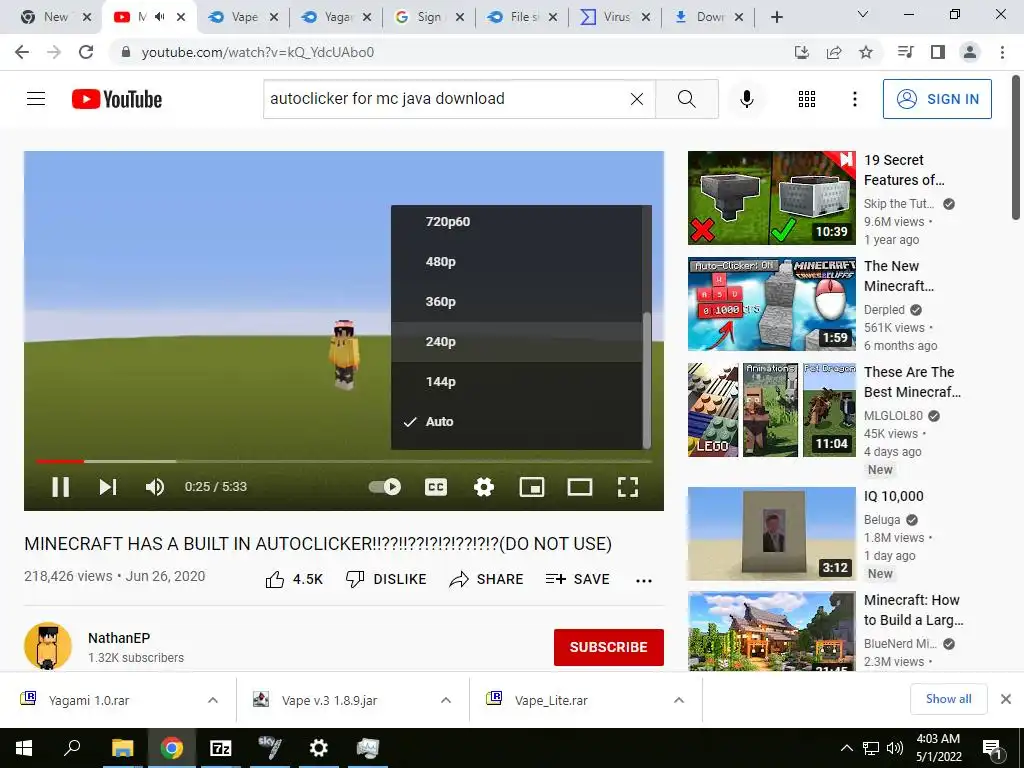Open NathanEP channel avatar
1024x768 pixels.
tap(48, 646)
